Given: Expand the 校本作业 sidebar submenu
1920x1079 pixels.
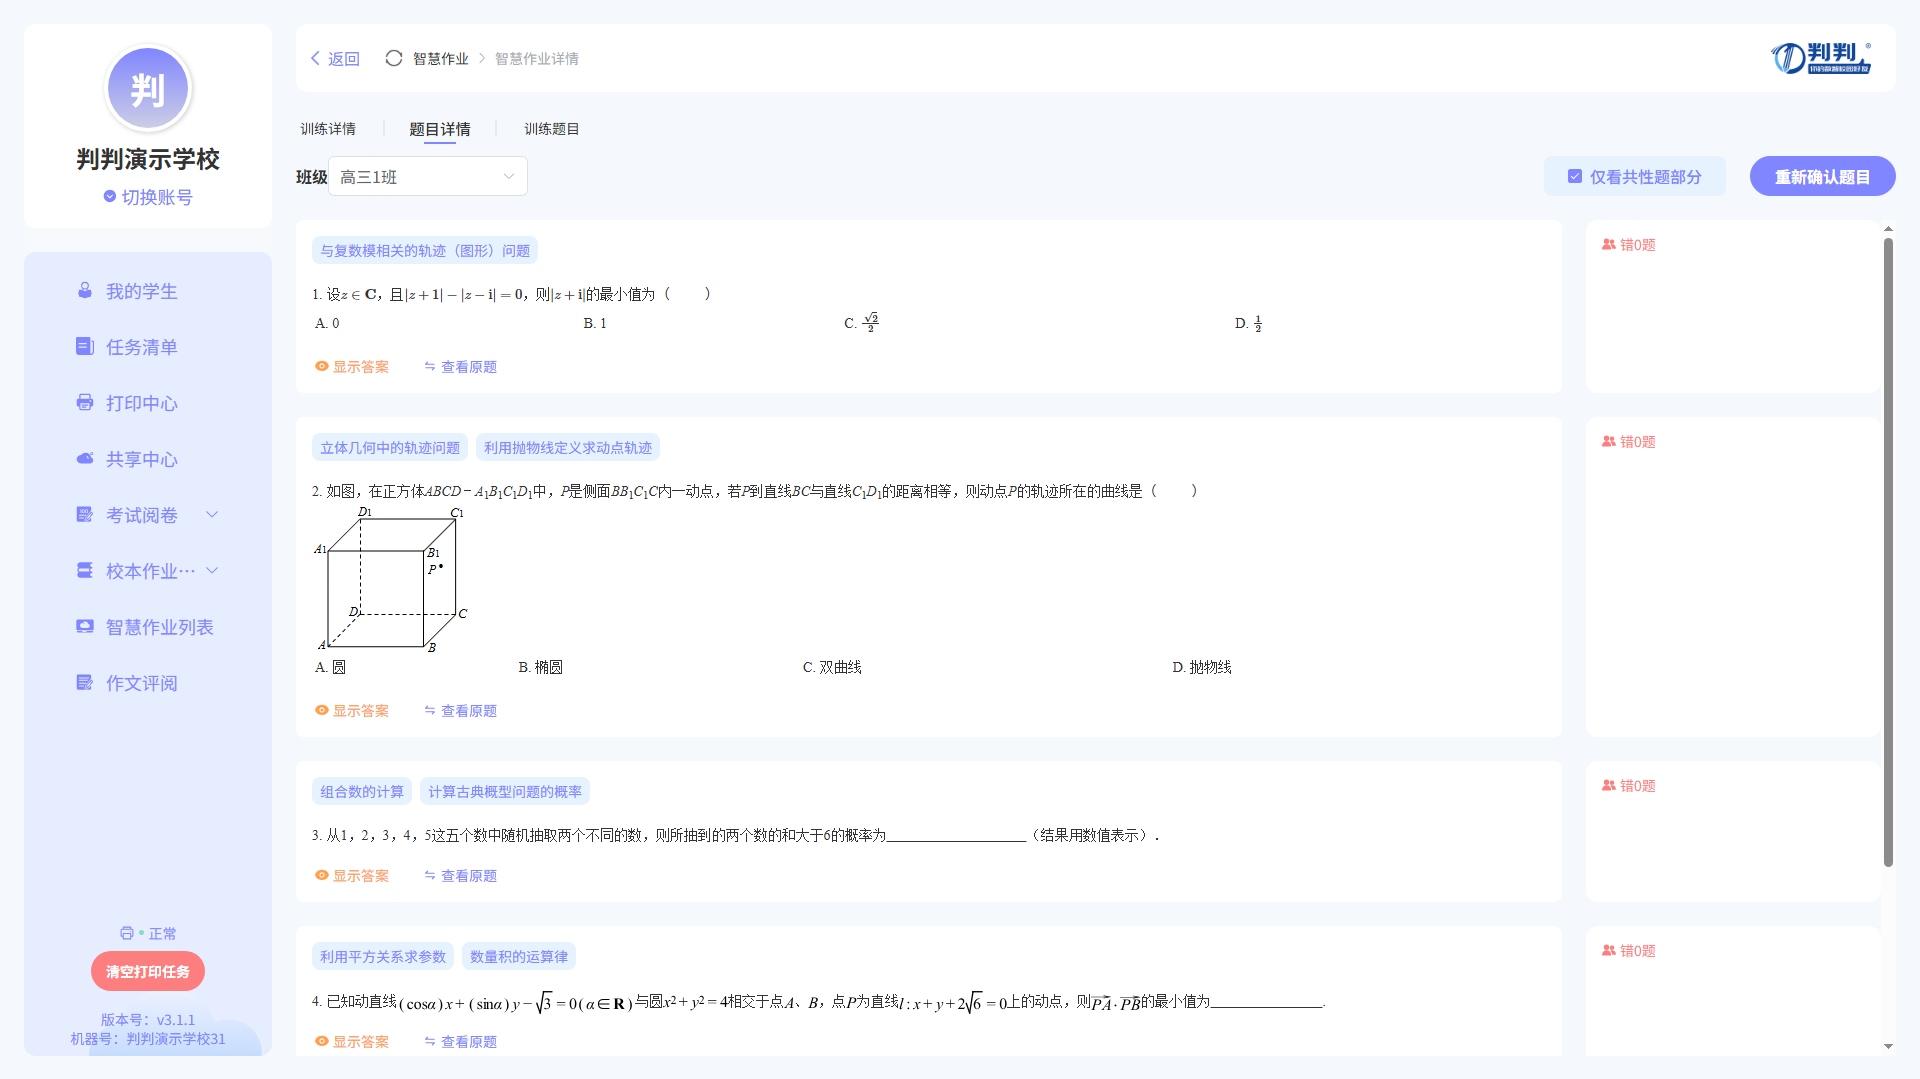Looking at the screenshot, I should tap(212, 571).
